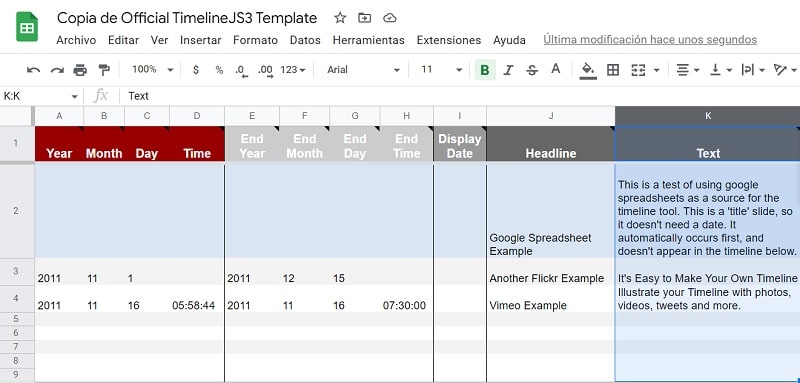Open fill color picker

point(588,70)
